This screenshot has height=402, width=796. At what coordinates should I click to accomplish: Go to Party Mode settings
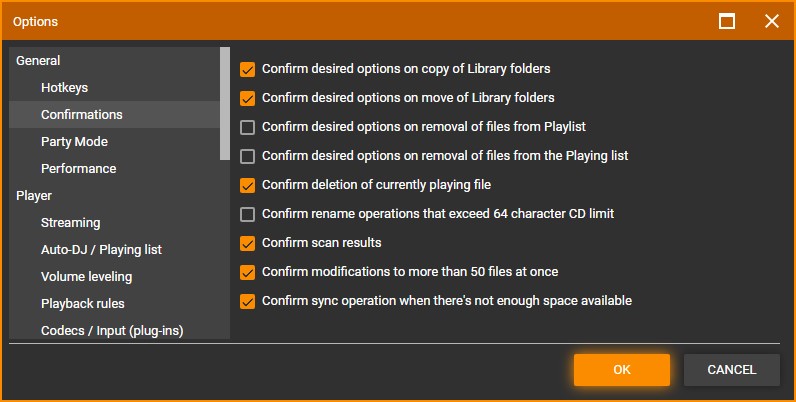pyautogui.click(x=74, y=142)
